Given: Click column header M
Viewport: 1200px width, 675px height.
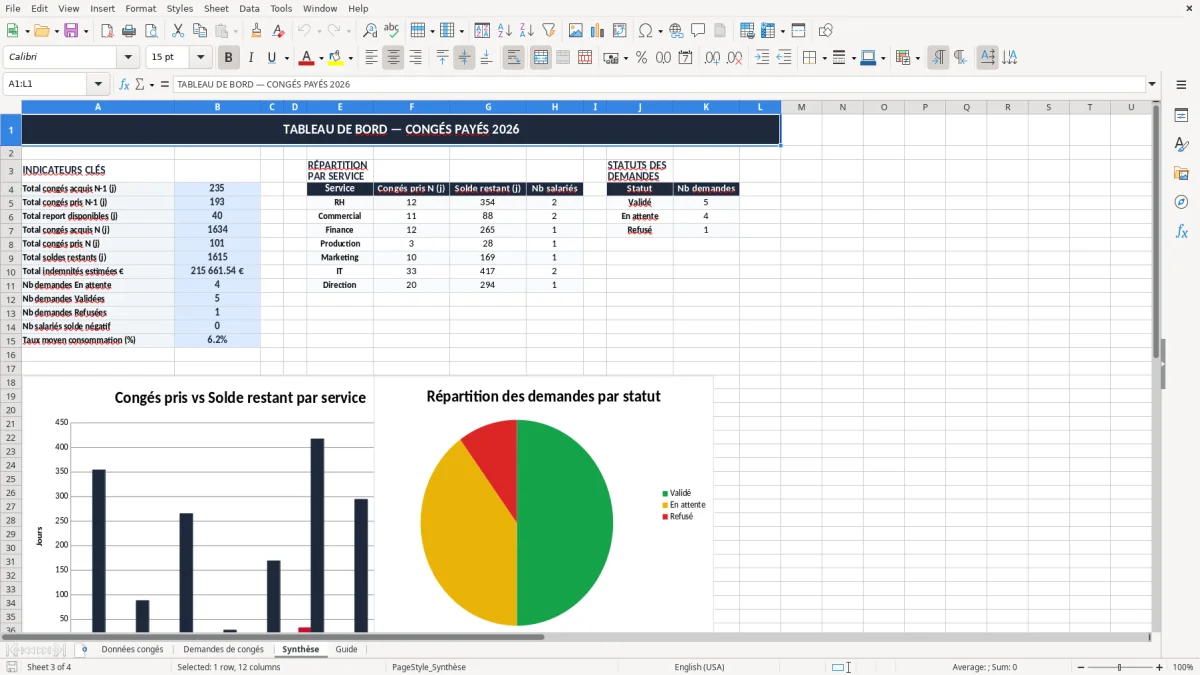Looking at the screenshot, I should [801, 107].
